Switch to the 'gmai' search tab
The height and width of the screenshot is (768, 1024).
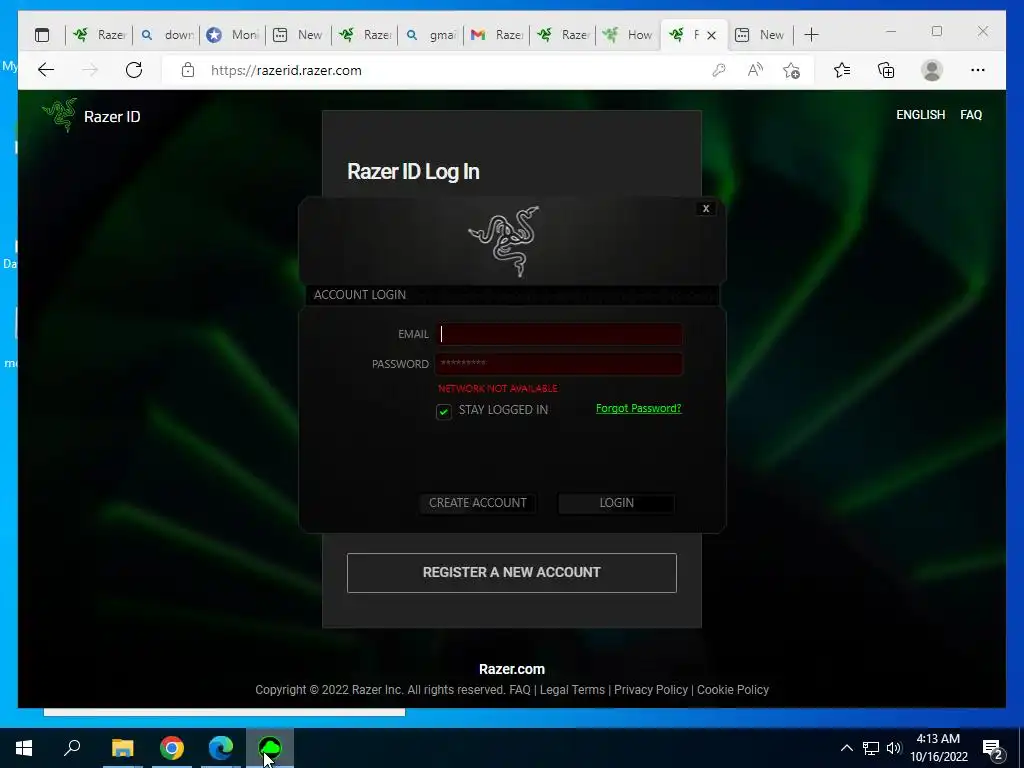click(x=431, y=35)
